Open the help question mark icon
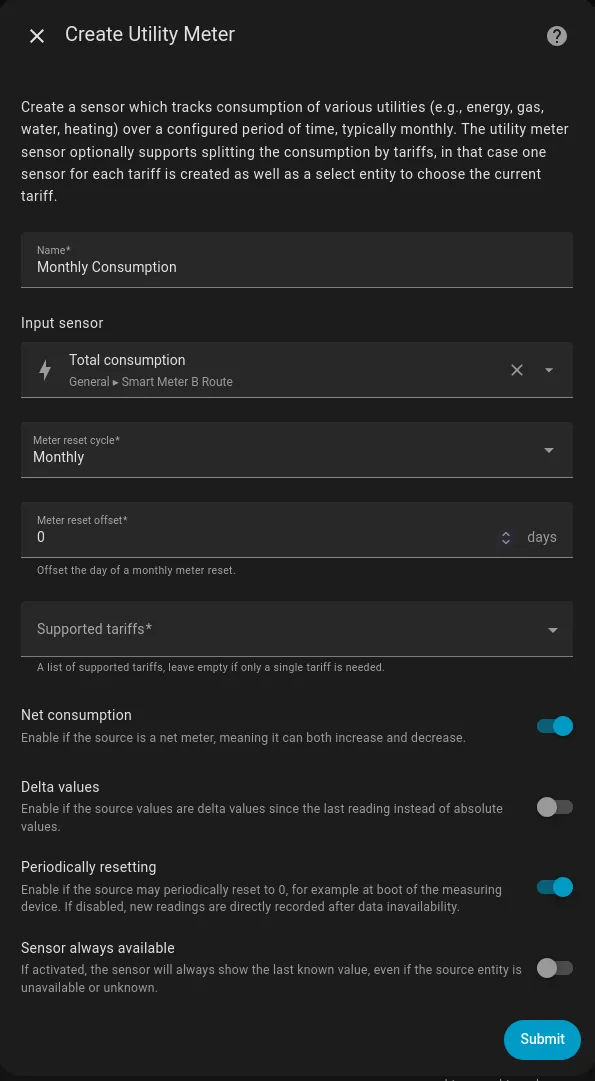 [557, 36]
